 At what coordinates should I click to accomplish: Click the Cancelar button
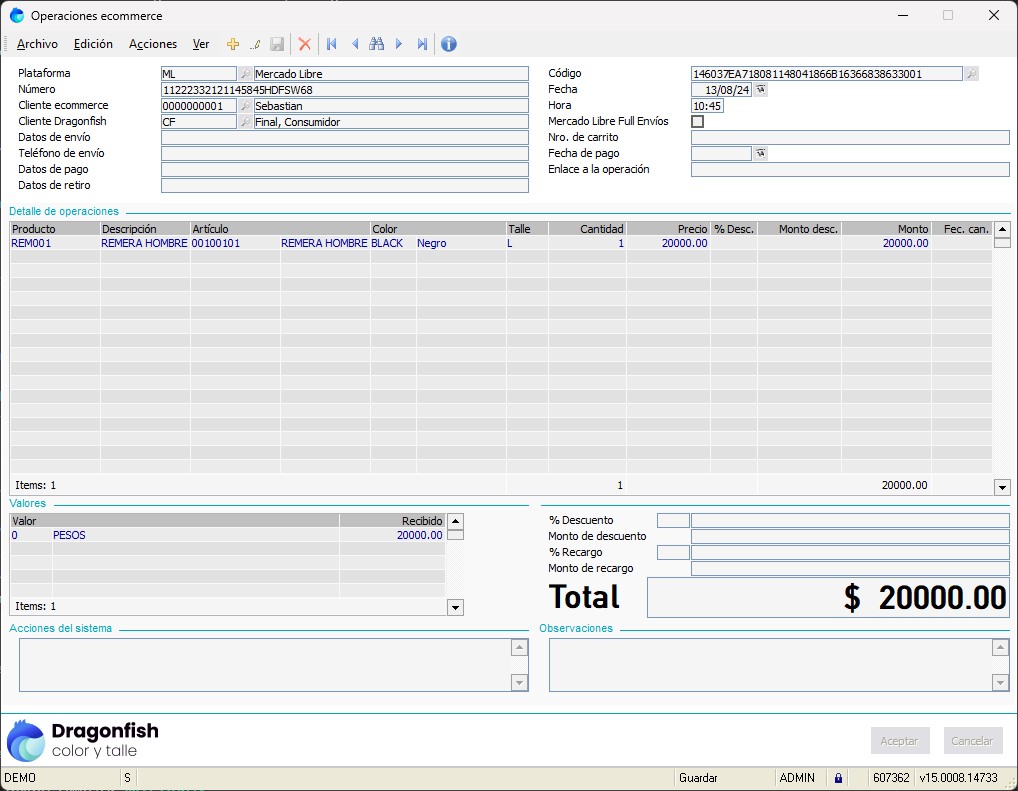tap(972, 741)
